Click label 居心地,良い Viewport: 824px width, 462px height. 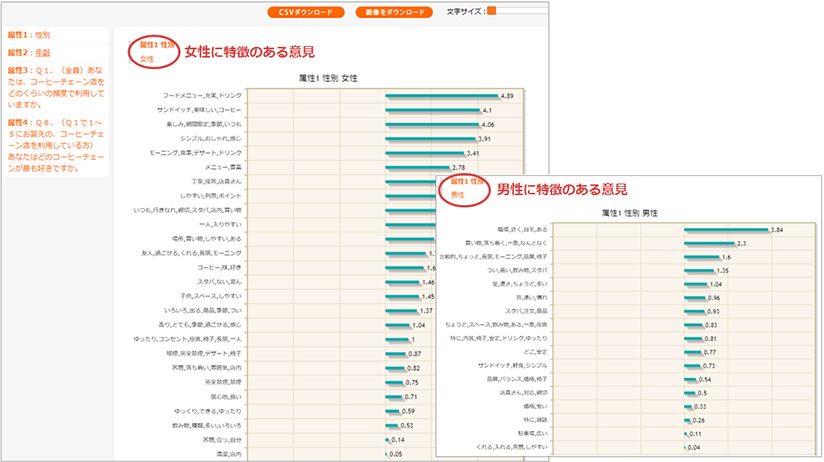point(226,397)
